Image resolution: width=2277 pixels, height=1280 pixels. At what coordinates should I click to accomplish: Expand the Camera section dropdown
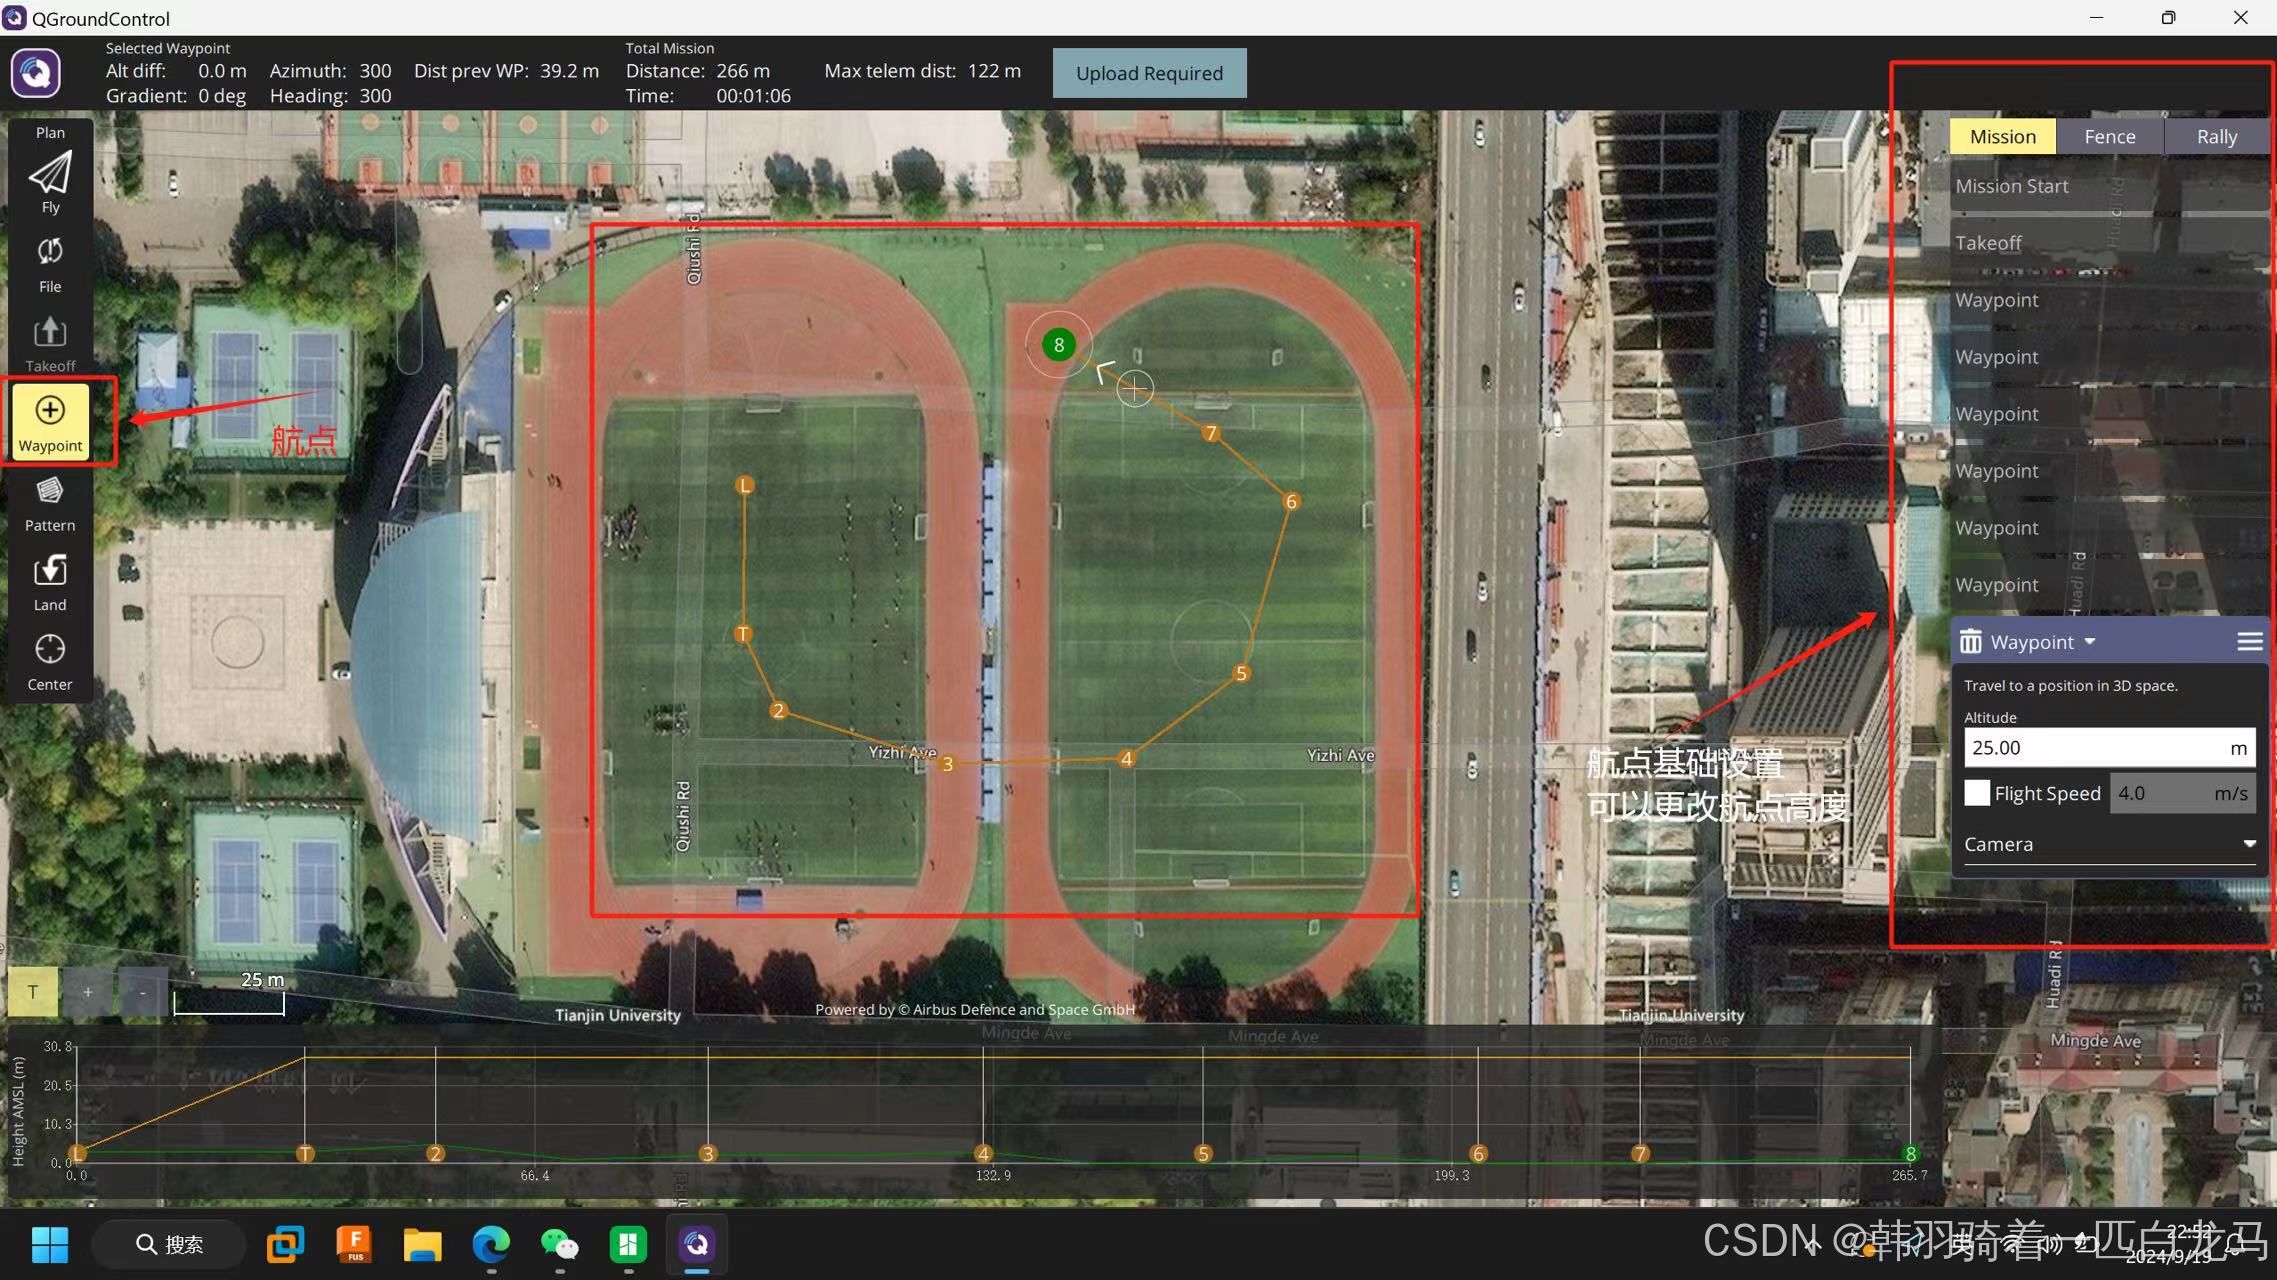click(x=2249, y=844)
